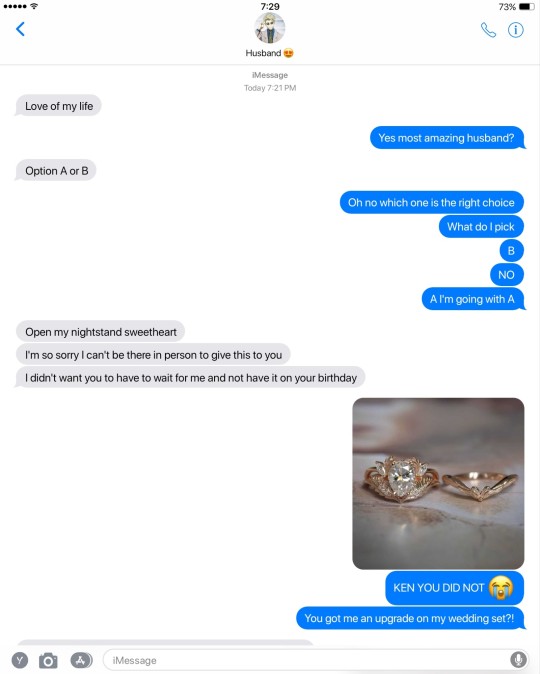540x674 pixels.
Task: Tap the 'What do I pick' bubble
Action: pos(481,227)
